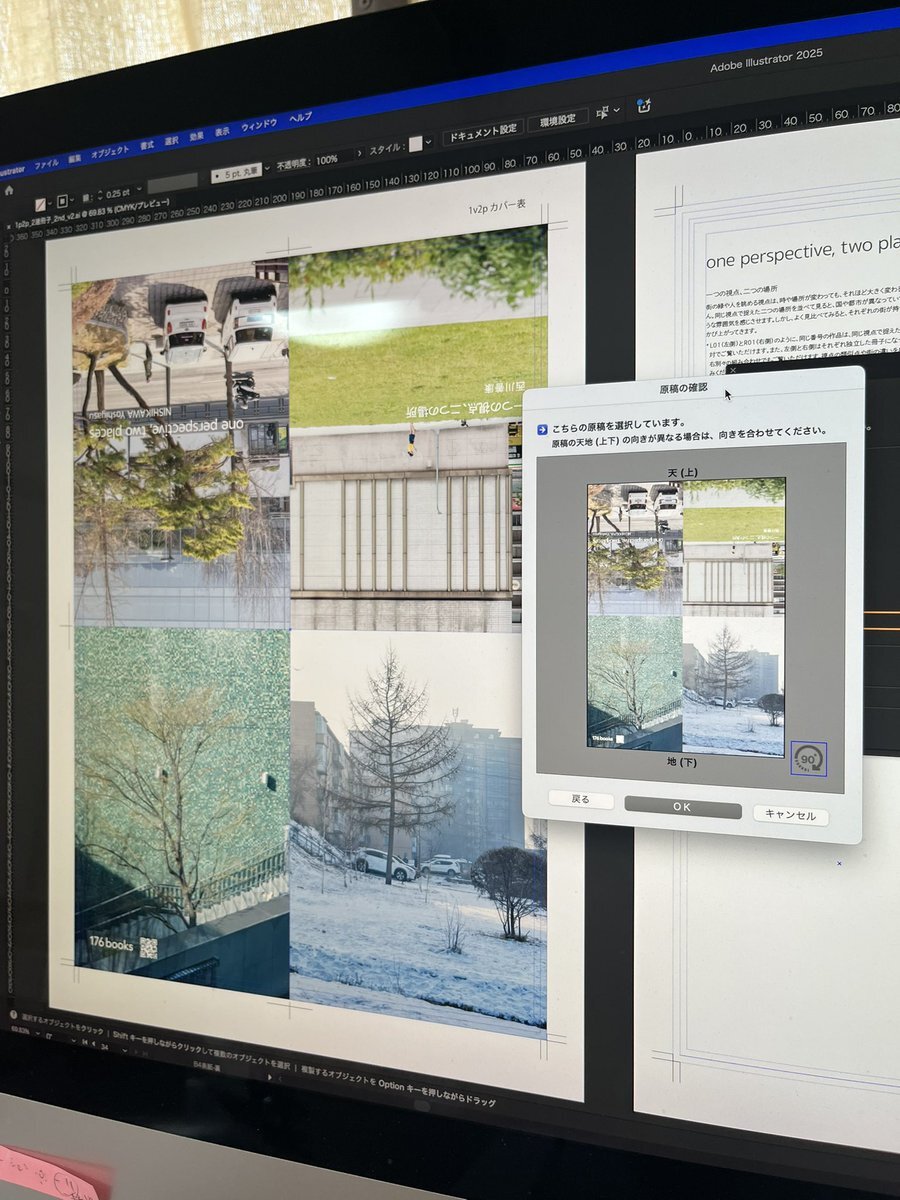Click the 'one perspective, two pla' heading text

click(x=803, y=253)
